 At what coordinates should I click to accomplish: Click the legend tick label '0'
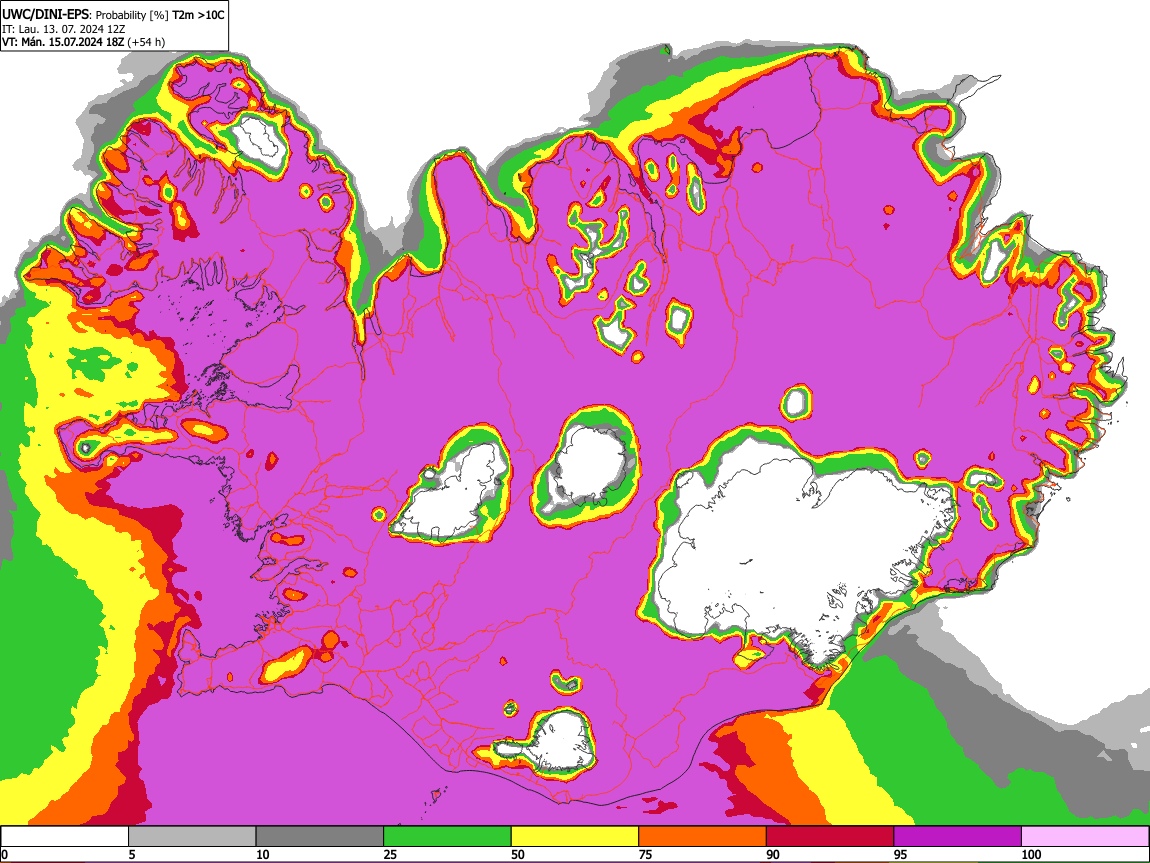point(5,854)
